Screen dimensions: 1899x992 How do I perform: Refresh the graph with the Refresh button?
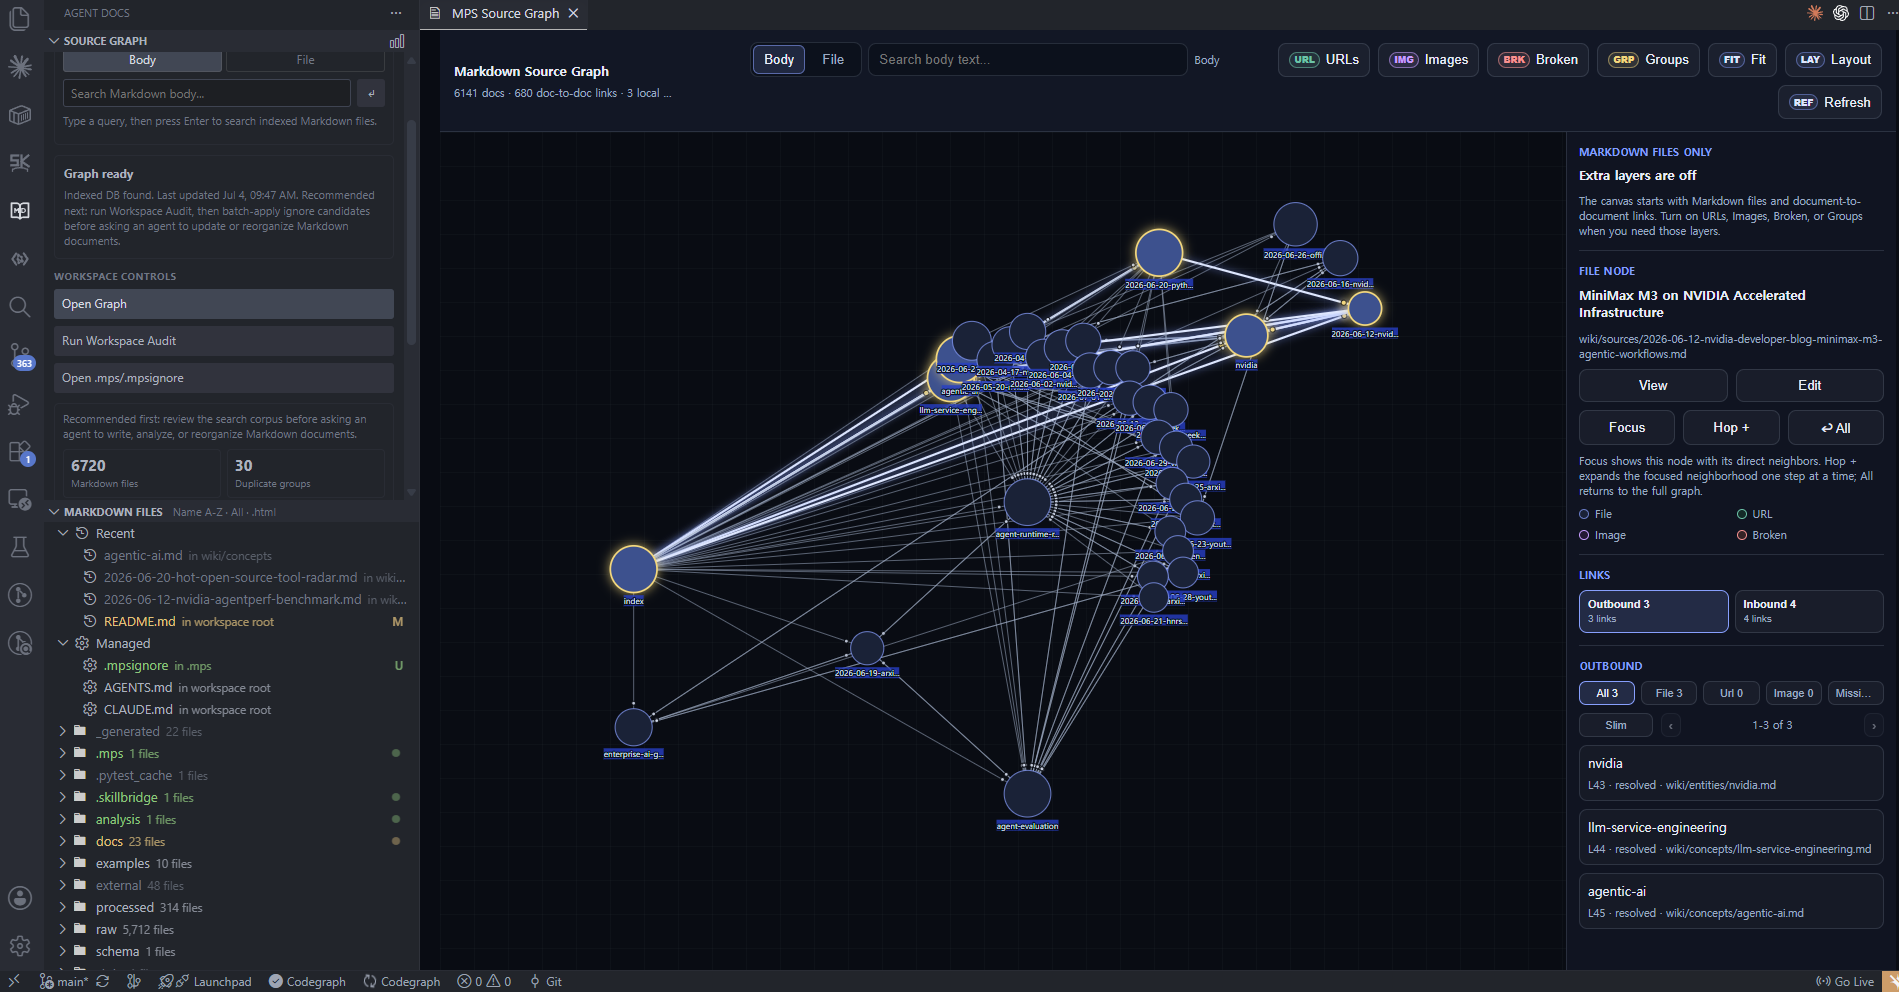click(1830, 102)
